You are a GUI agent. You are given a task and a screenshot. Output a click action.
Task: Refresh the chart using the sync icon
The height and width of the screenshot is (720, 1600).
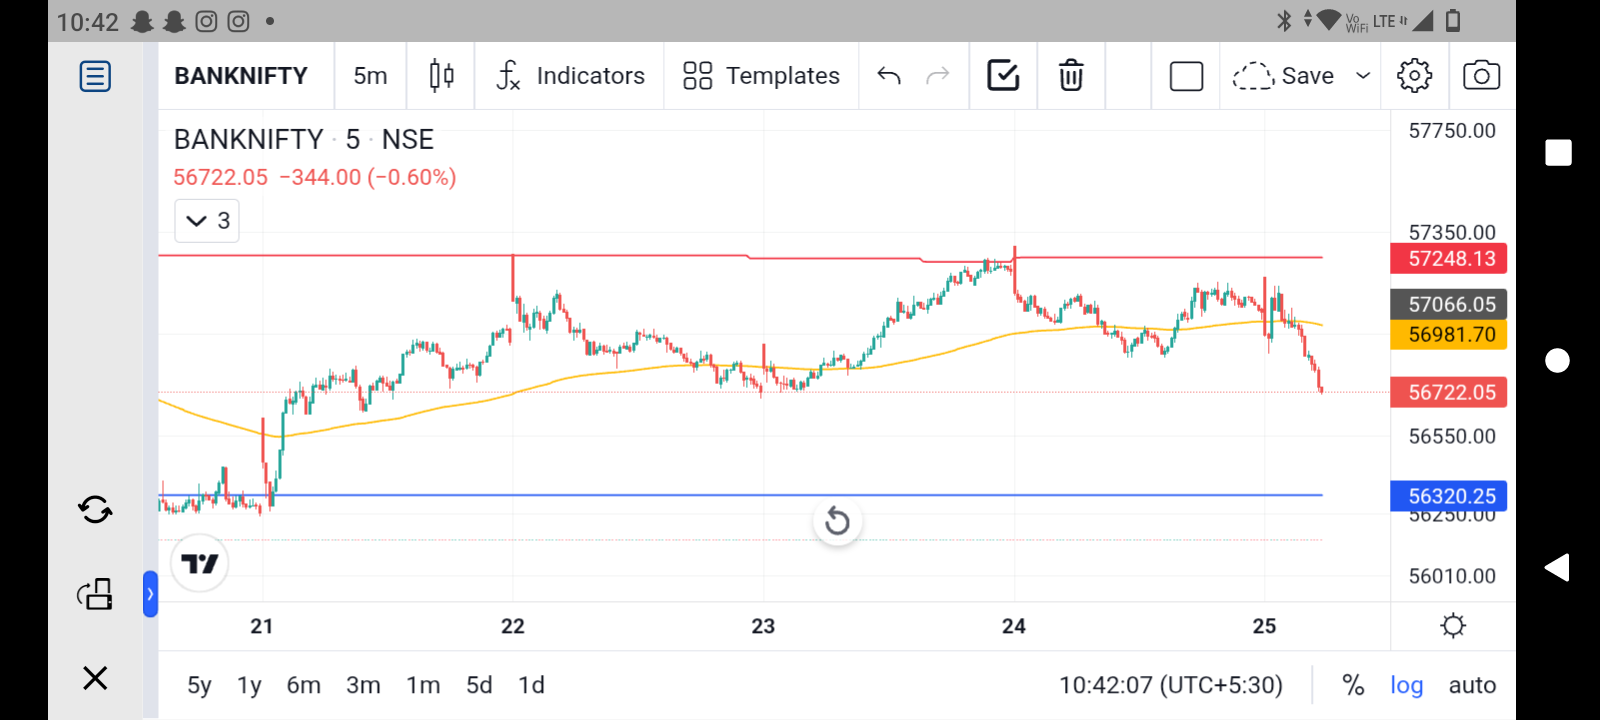pyautogui.click(x=95, y=510)
